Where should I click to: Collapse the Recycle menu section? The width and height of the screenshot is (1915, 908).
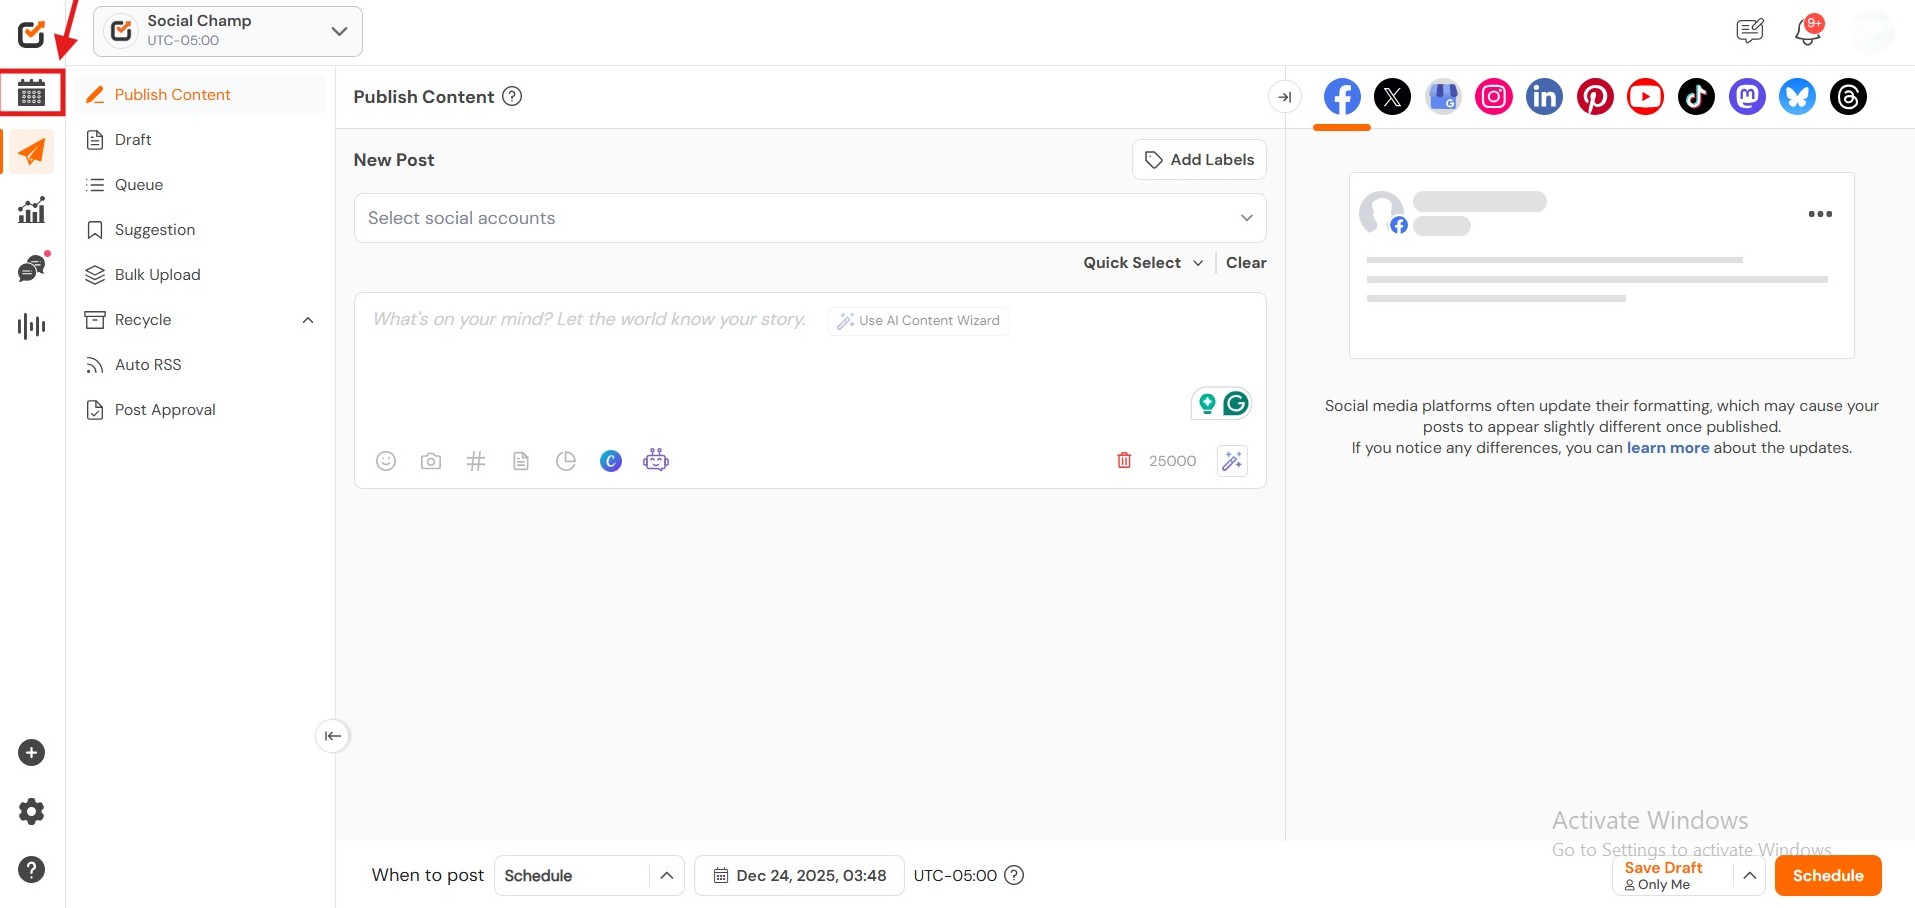(308, 320)
